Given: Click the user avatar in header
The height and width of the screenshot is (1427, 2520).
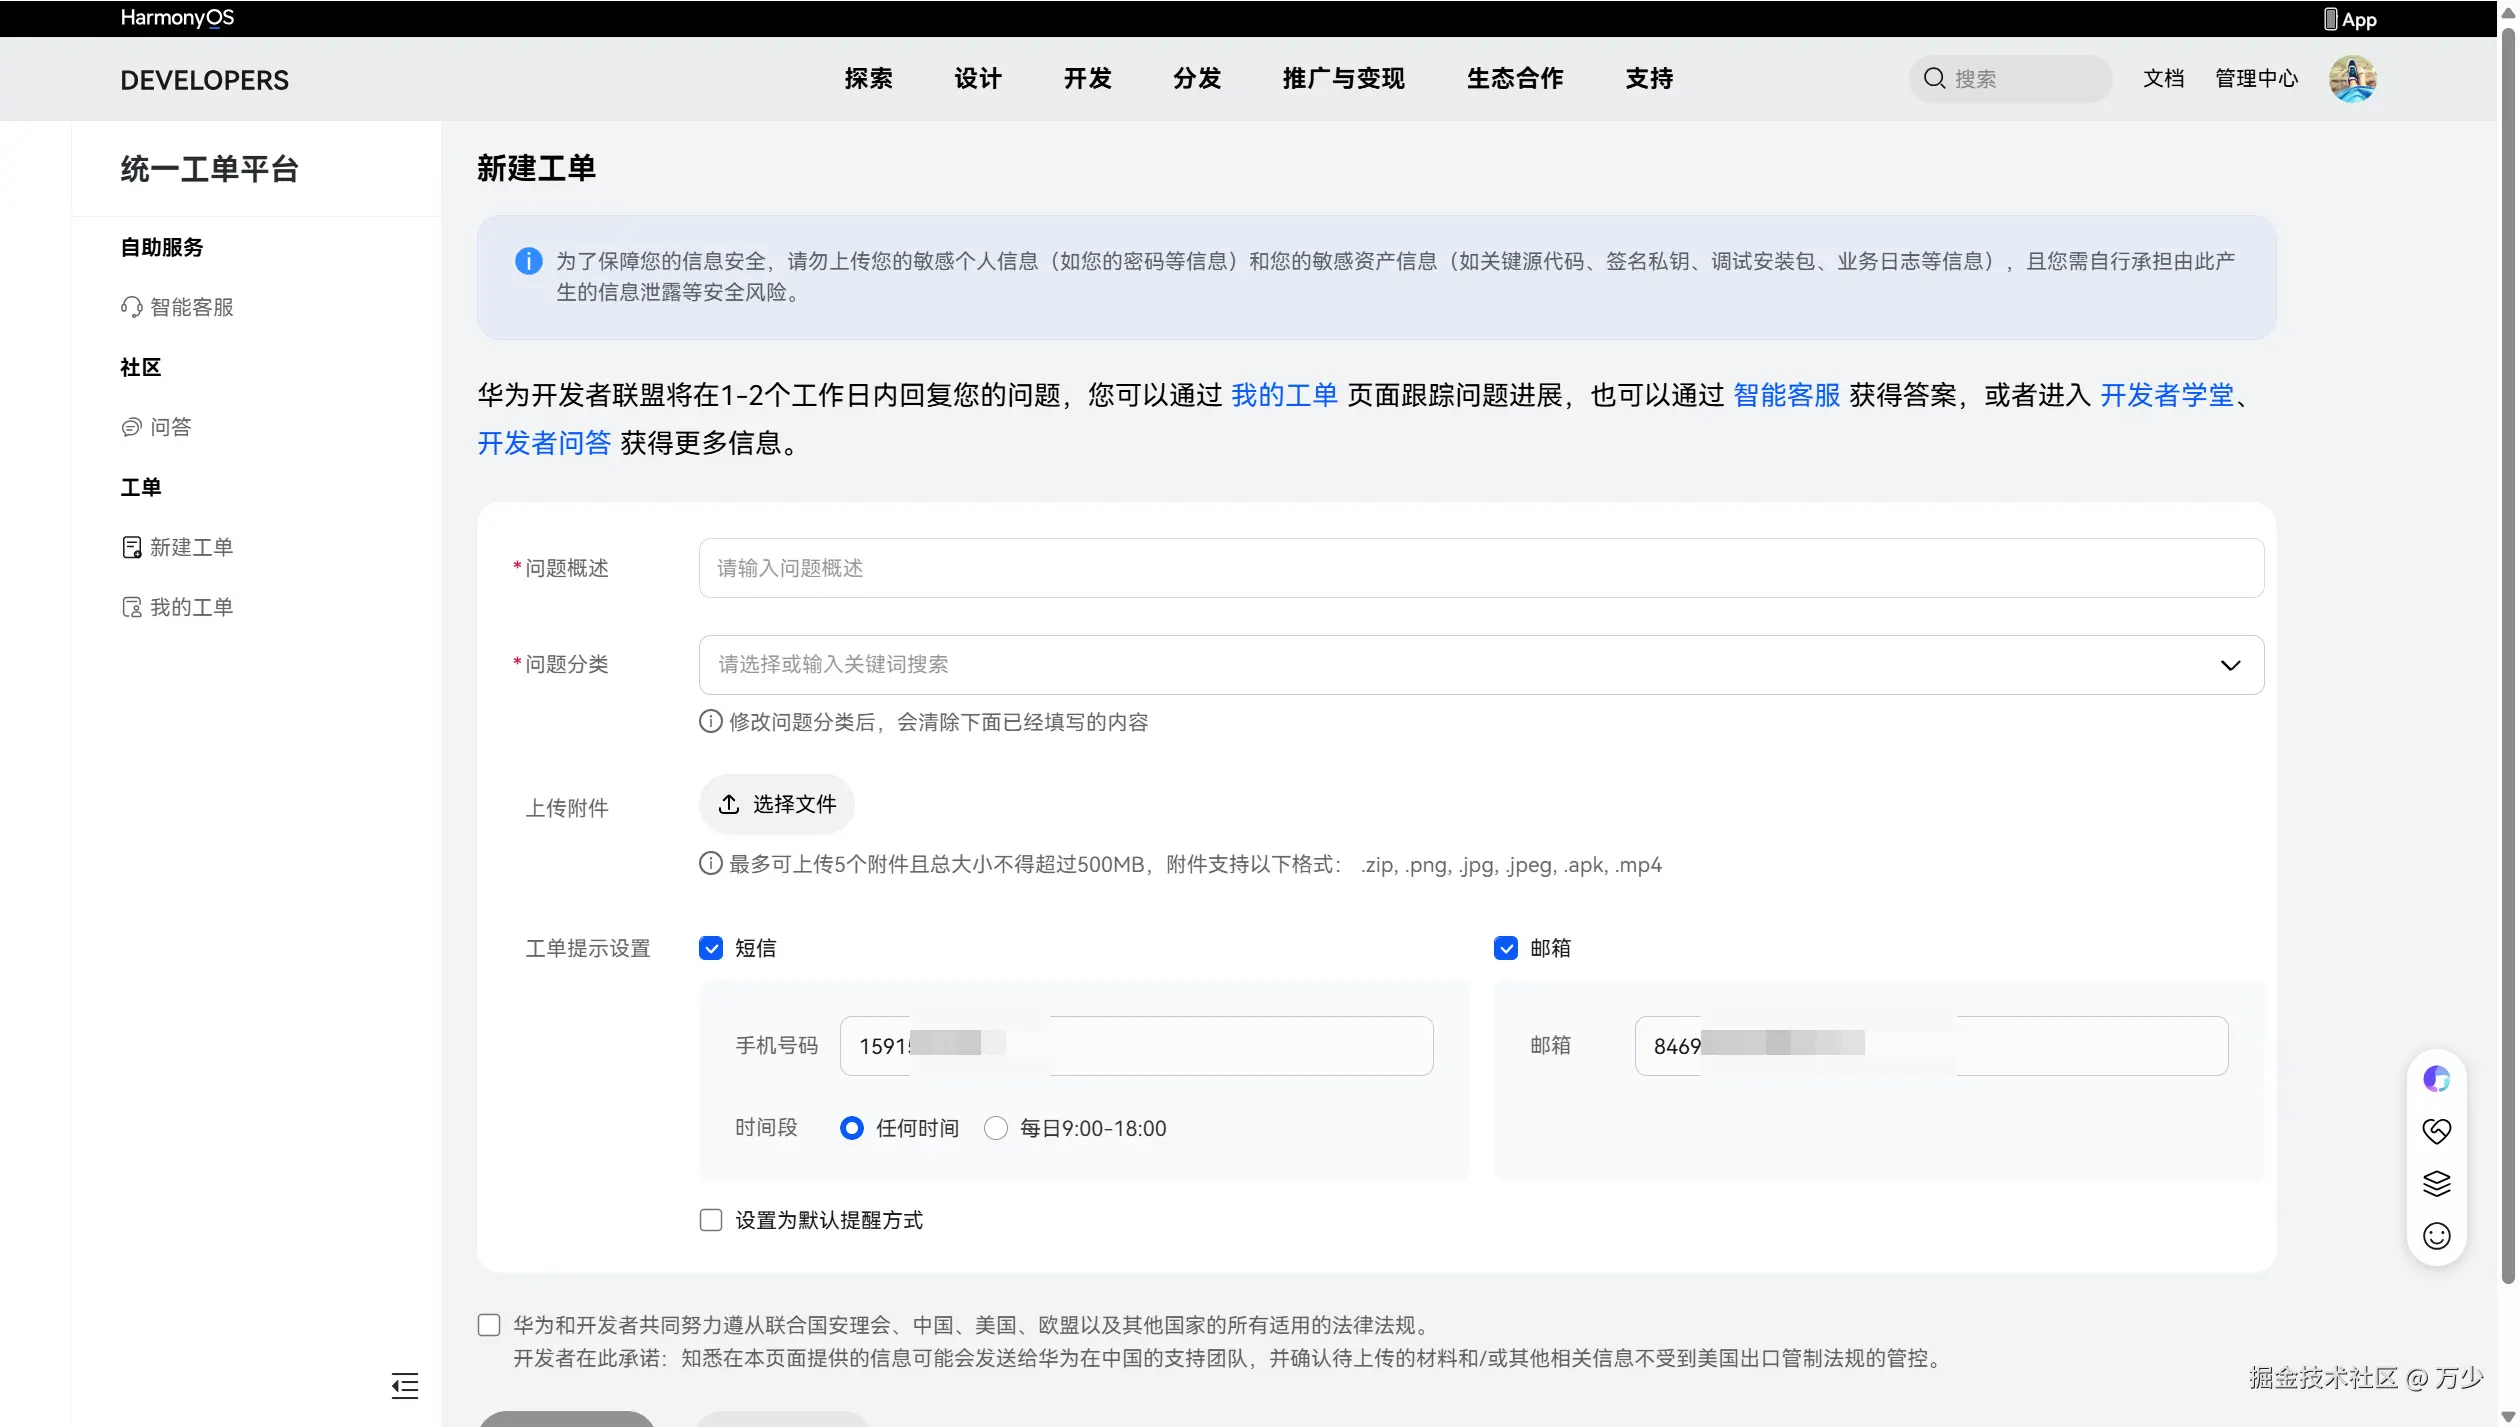Looking at the screenshot, I should pos(2352,79).
